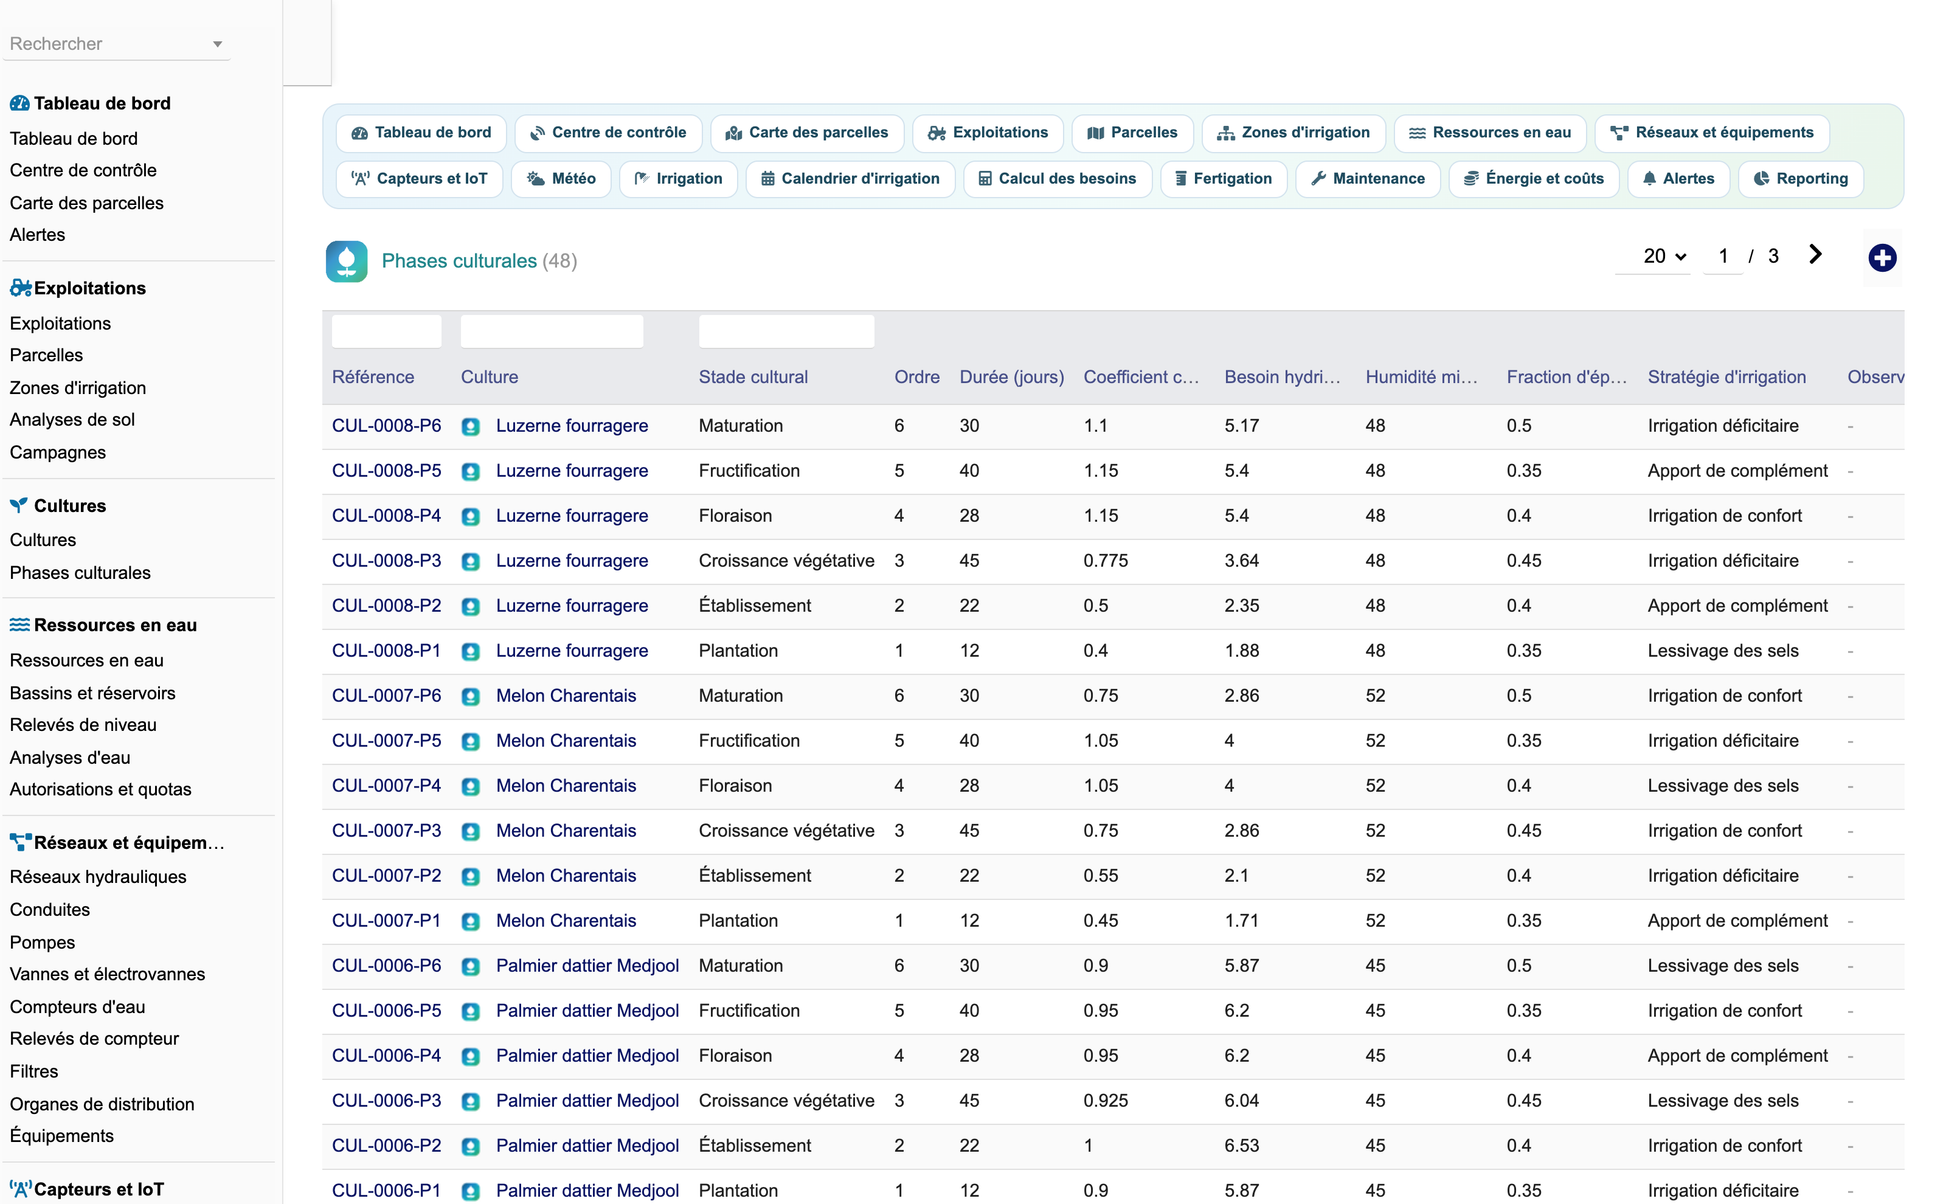Screen dimensions: 1946x1204
Task: Go to next page chevron arrow
Action: pos(1815,255)
